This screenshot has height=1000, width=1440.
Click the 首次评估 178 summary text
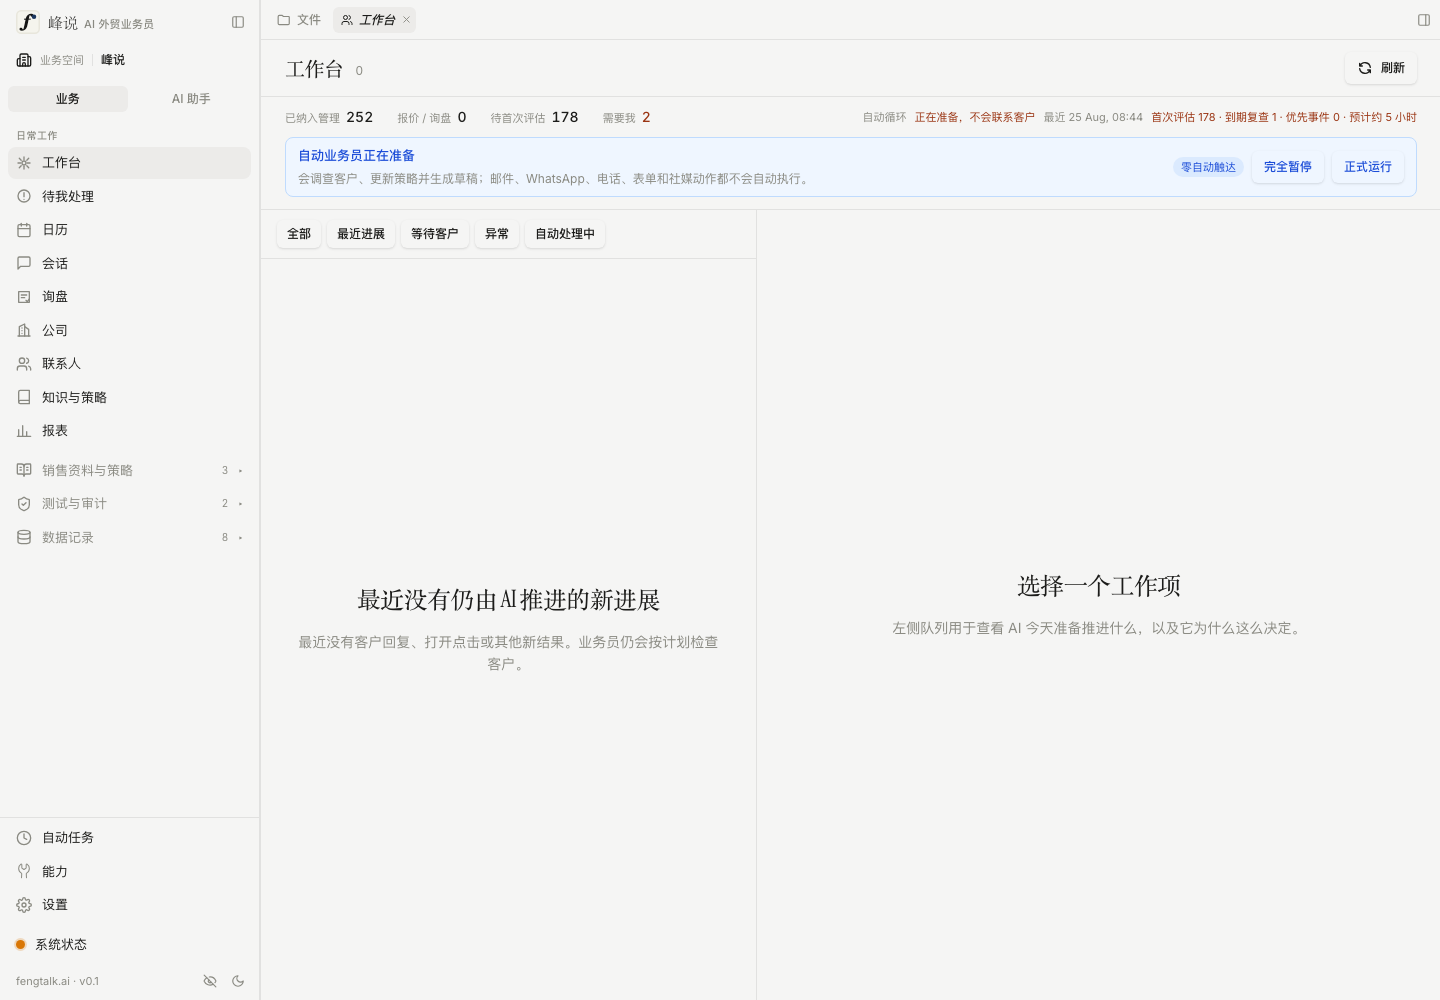pyautogui.click(x=1183, y=118)
